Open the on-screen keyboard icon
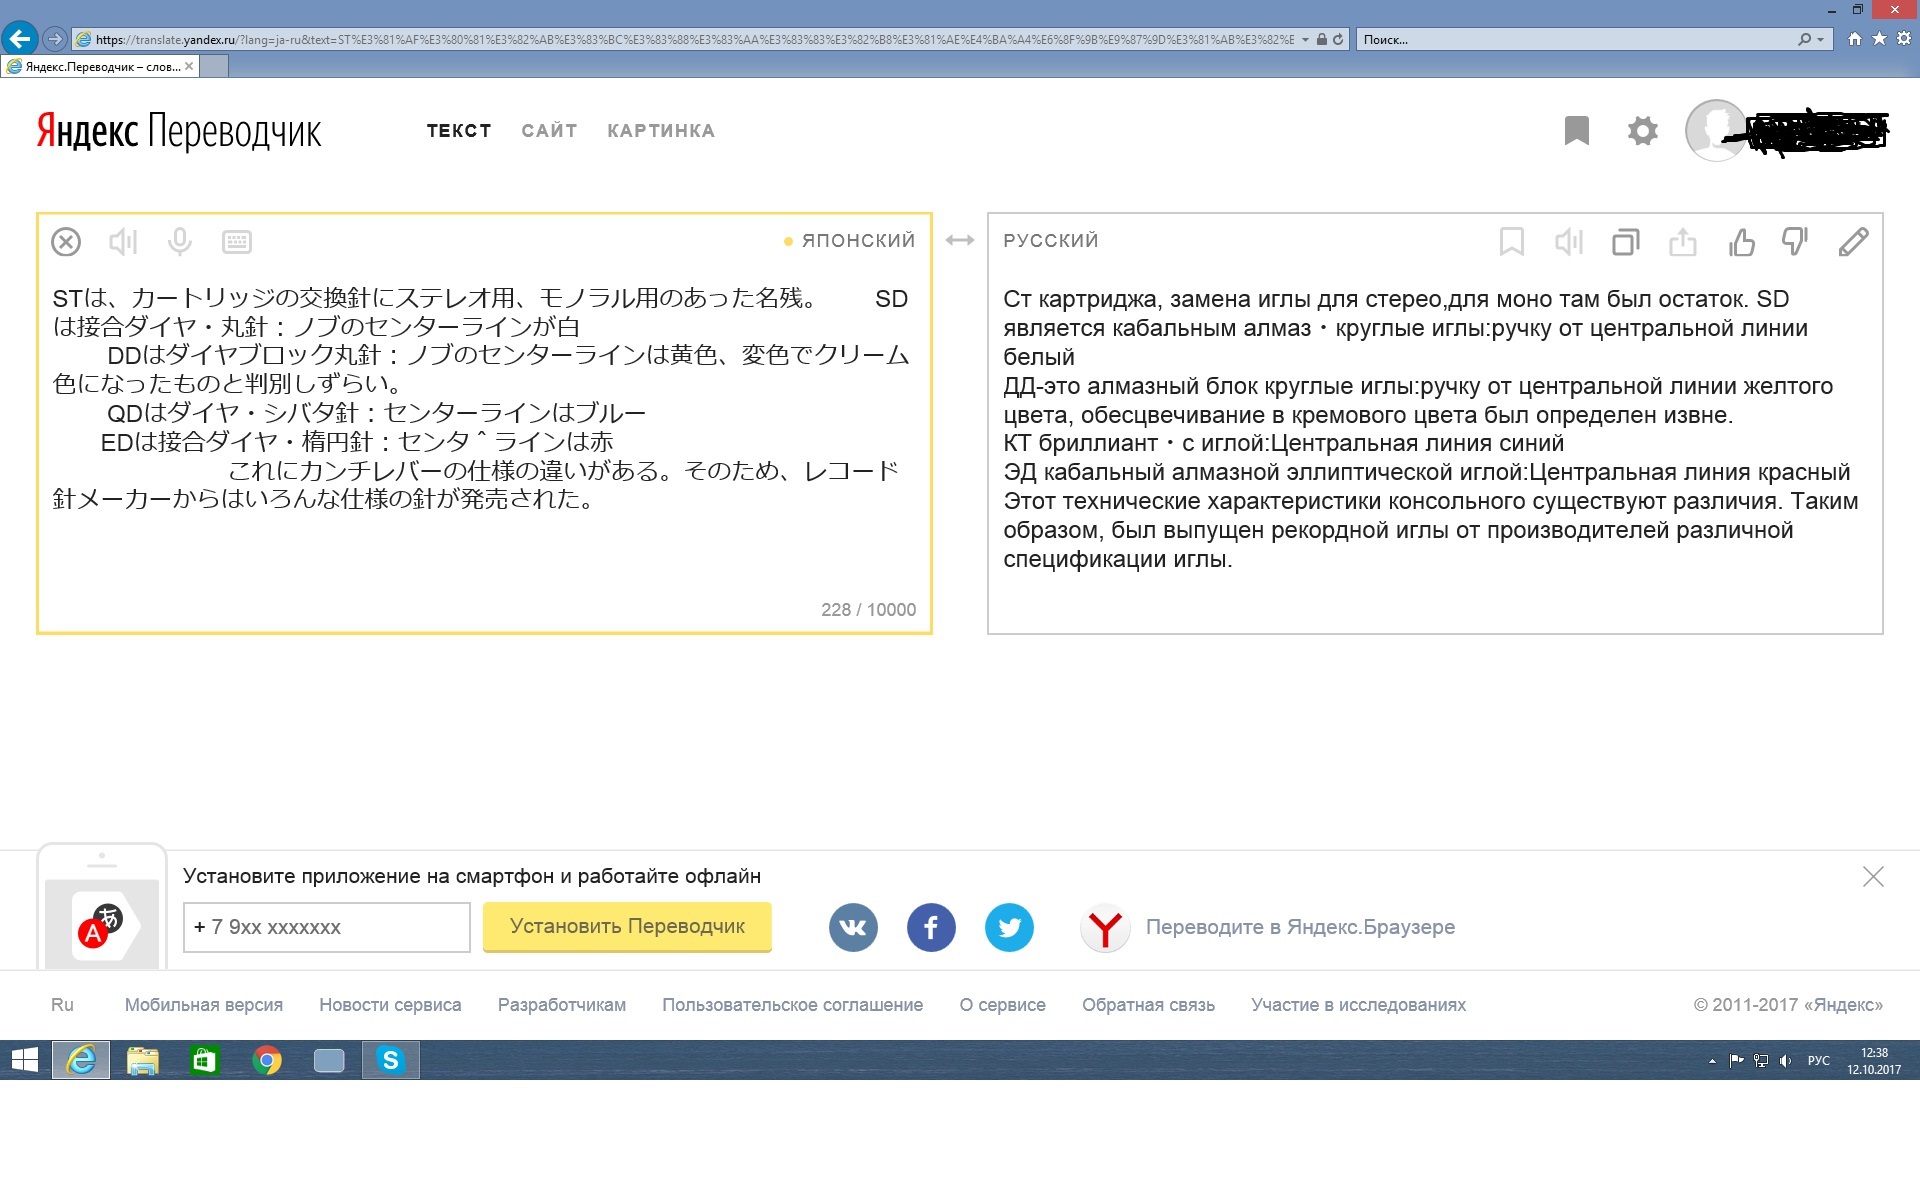The width and height of the screenshot is (1920, 1200). pyautogui.click(x=237, y=242)
